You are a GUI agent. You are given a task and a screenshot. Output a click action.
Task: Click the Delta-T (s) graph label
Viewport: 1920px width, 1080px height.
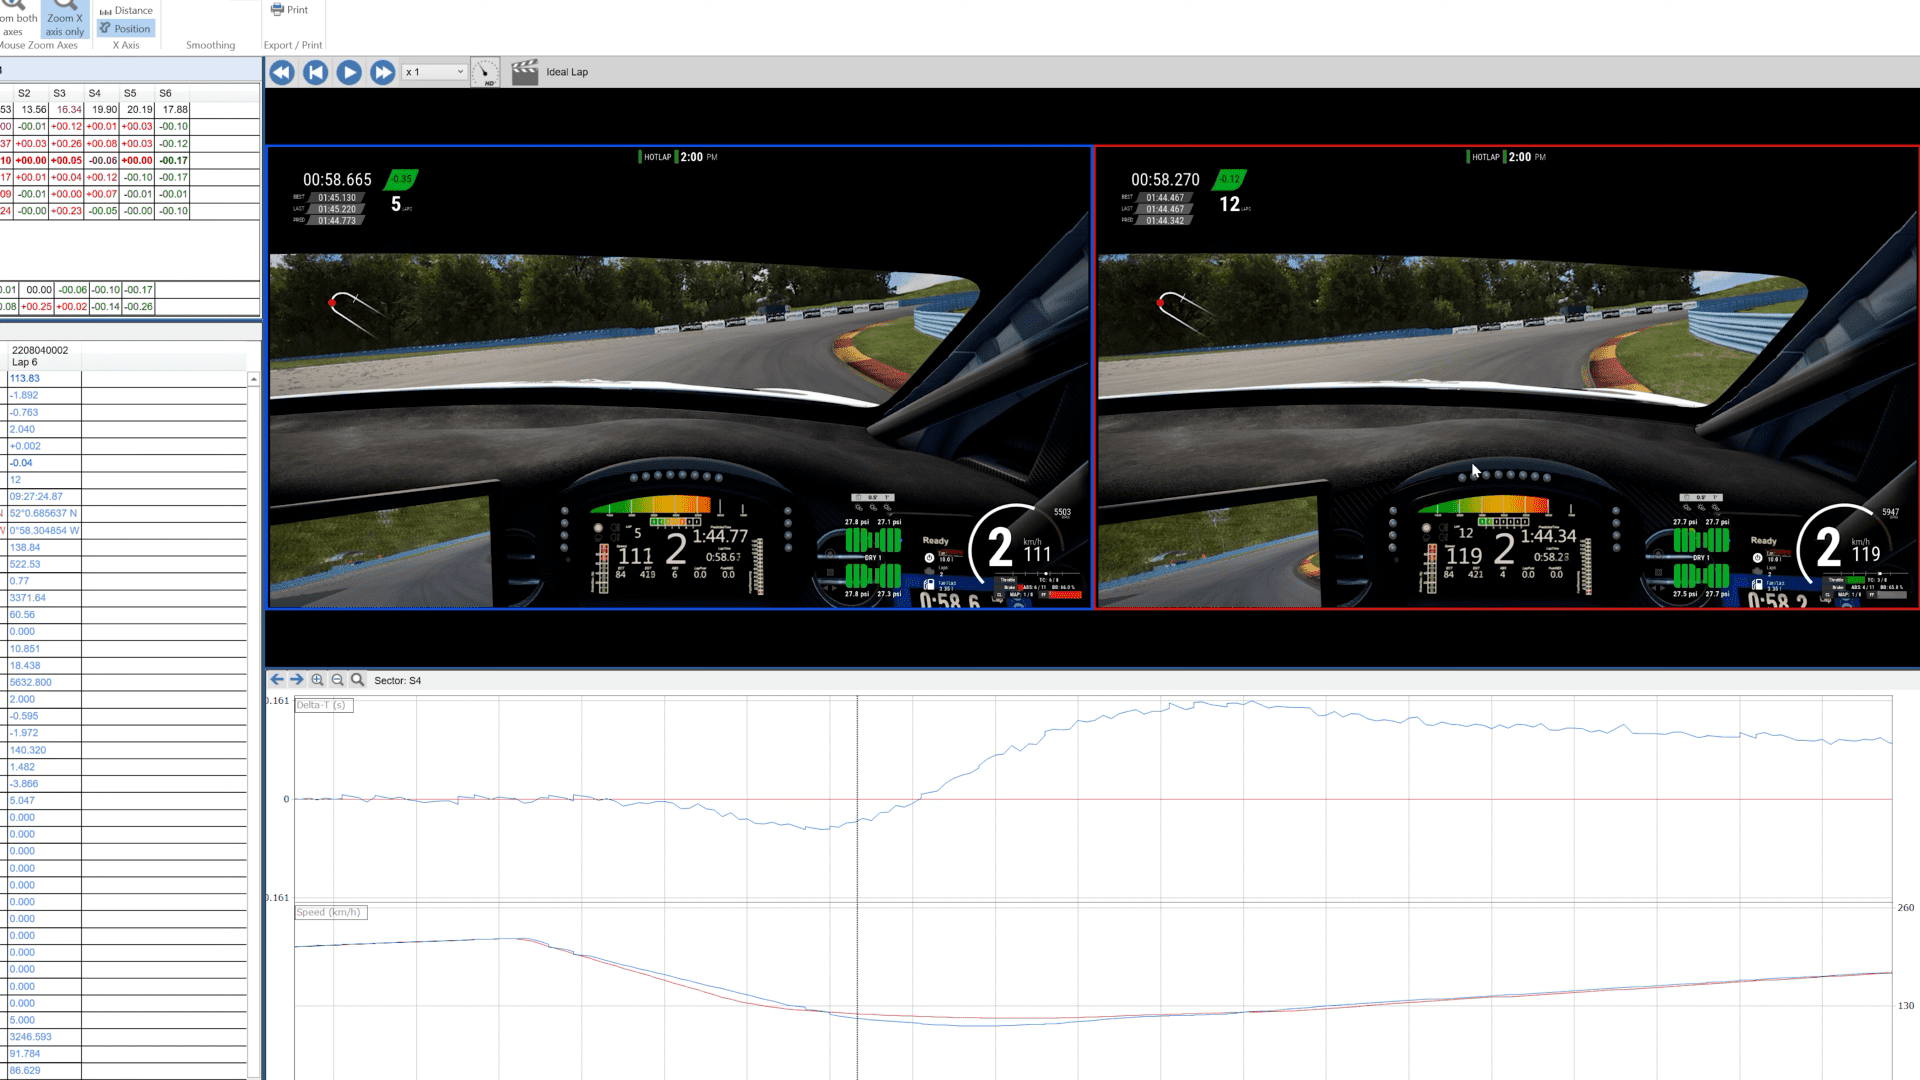click(x=322, y=704)
